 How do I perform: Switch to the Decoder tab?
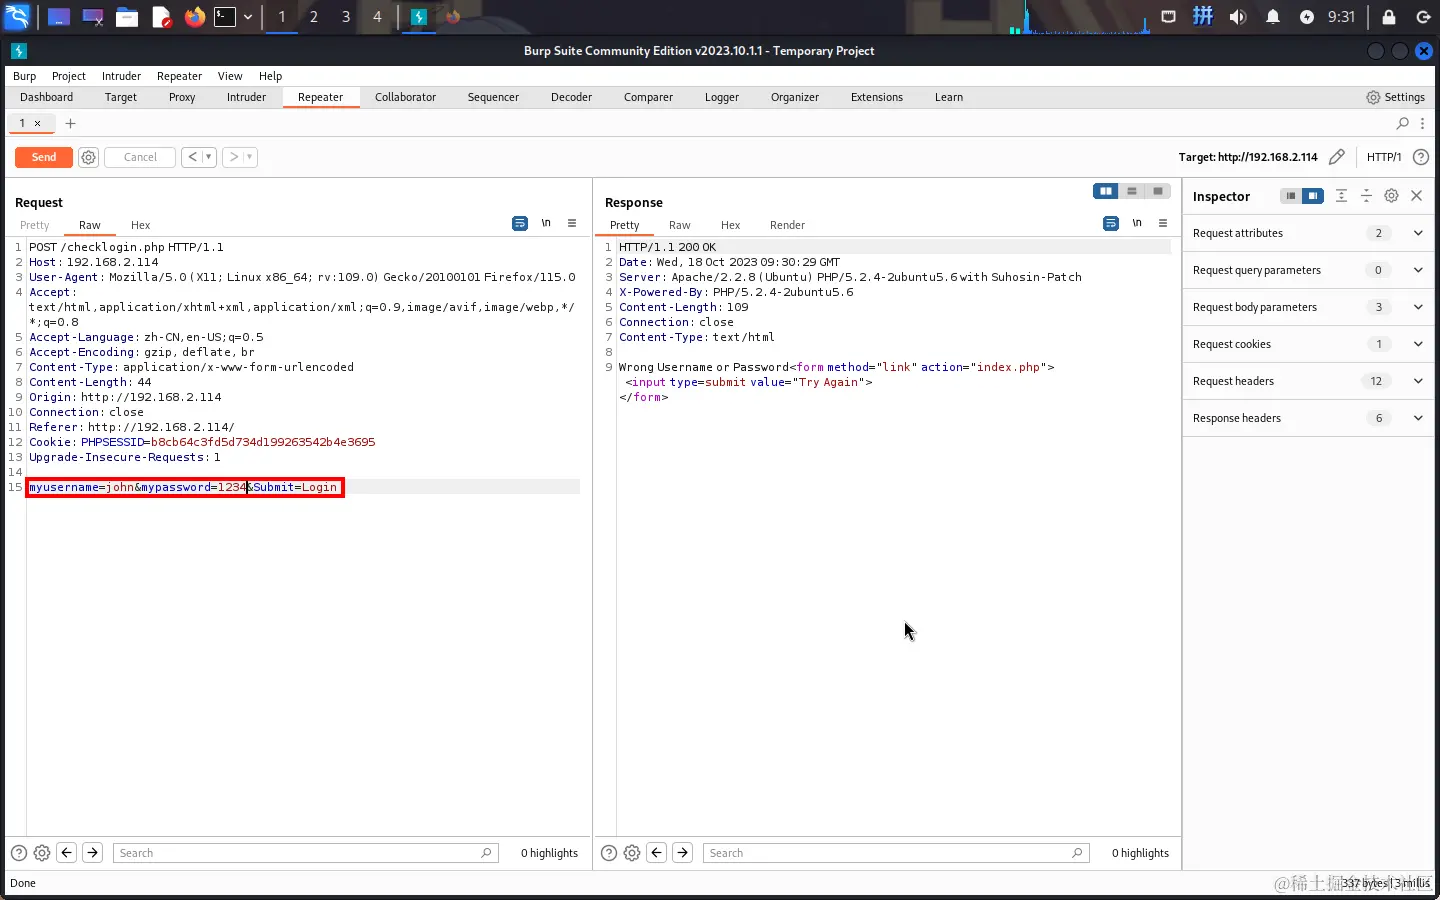click(571, 97)
